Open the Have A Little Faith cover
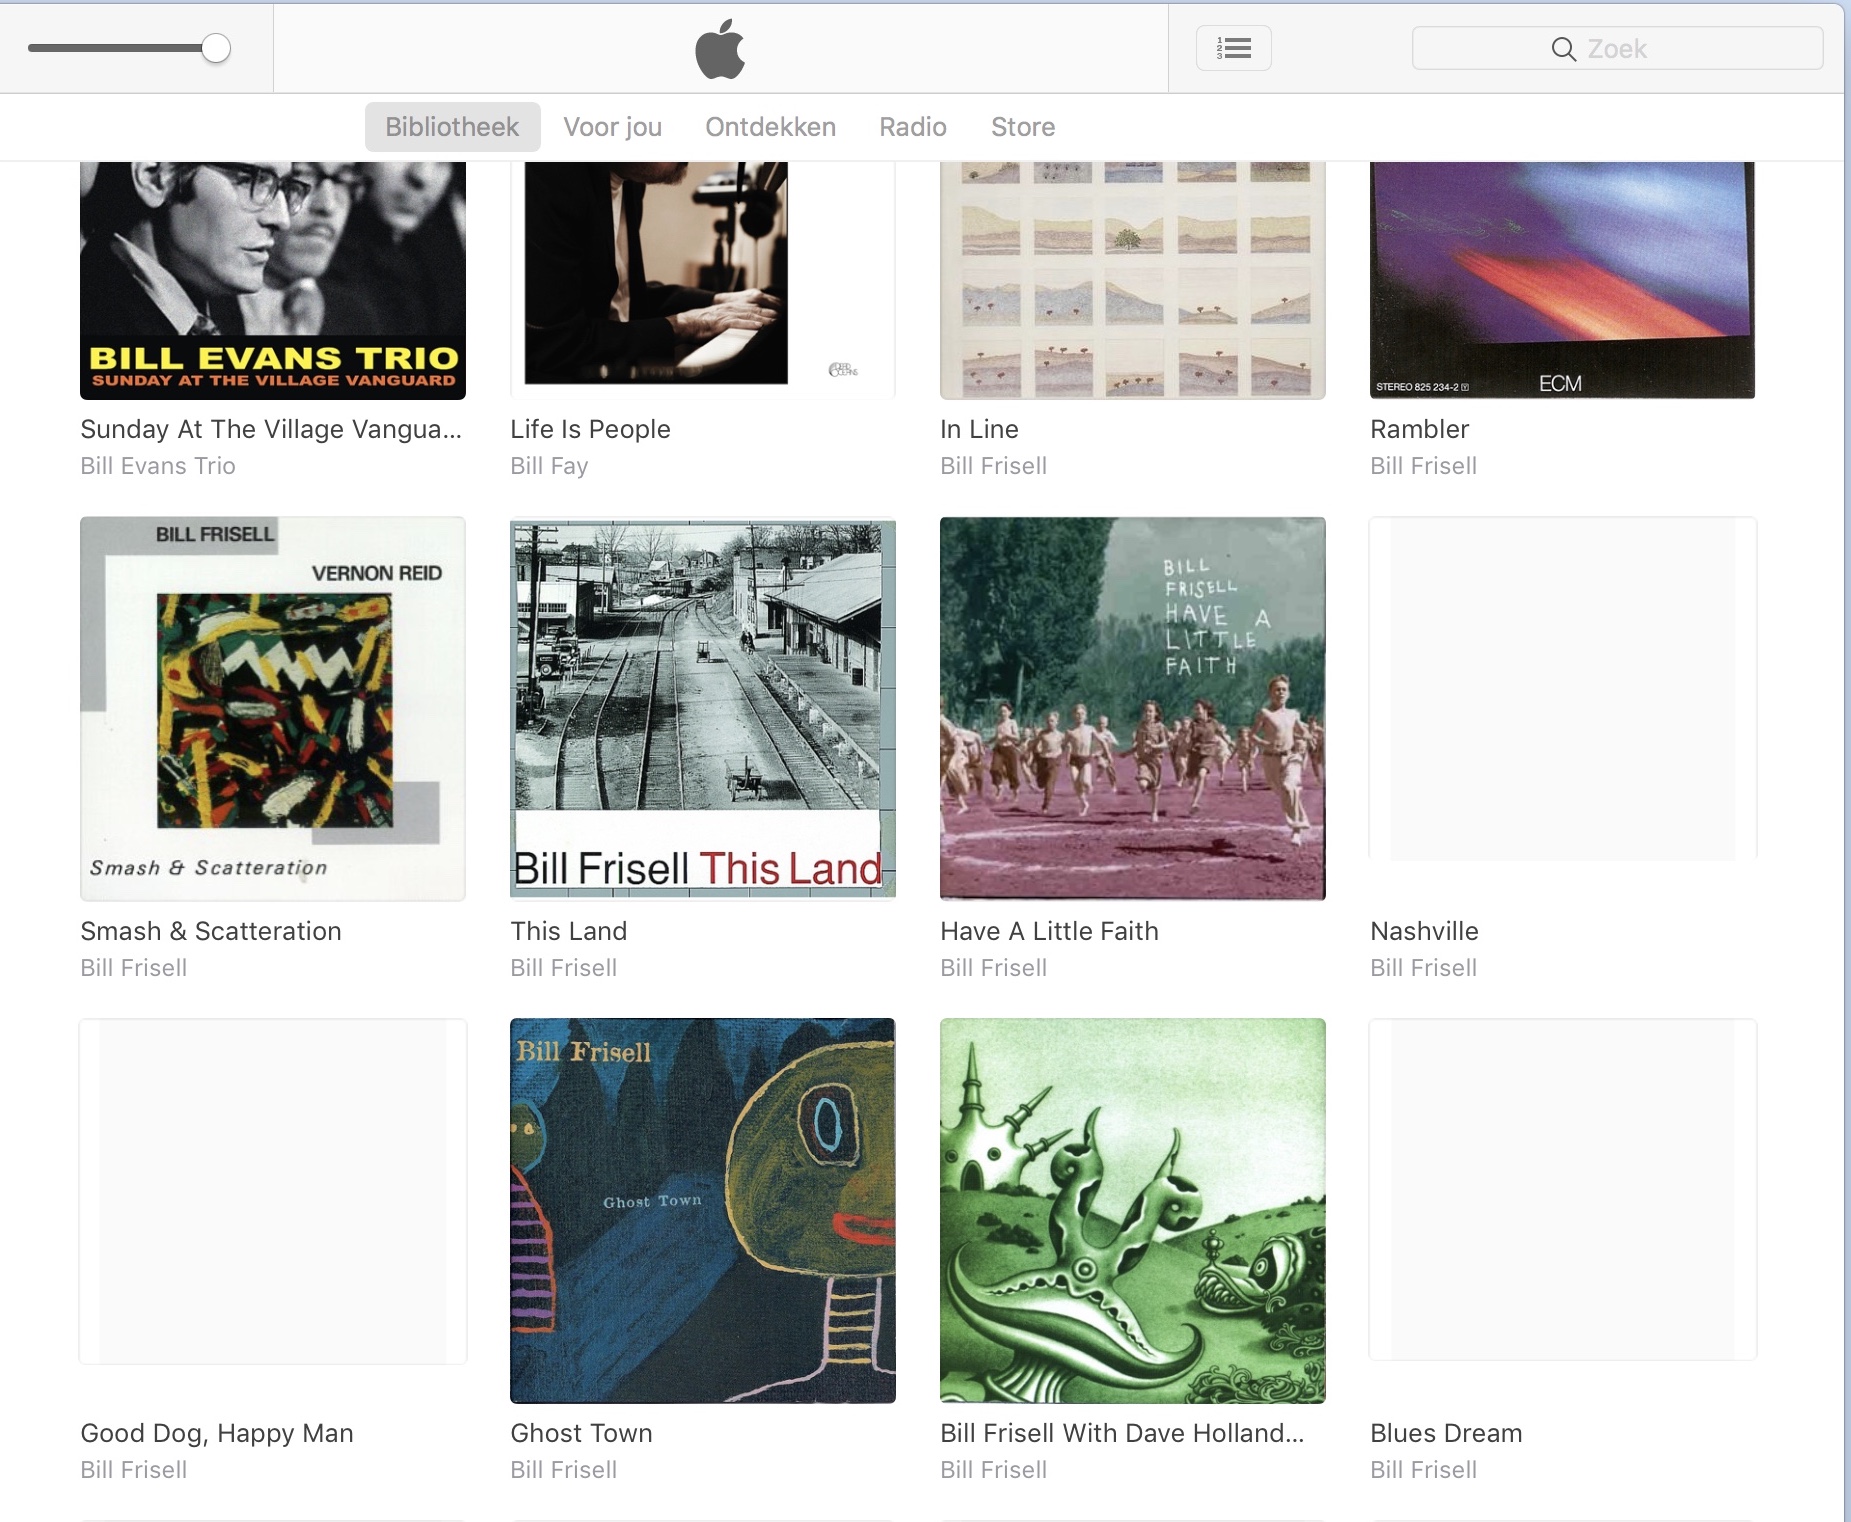This screenshot has height=1522, width=1851. pyautogui.click(x=1133, y=709)
